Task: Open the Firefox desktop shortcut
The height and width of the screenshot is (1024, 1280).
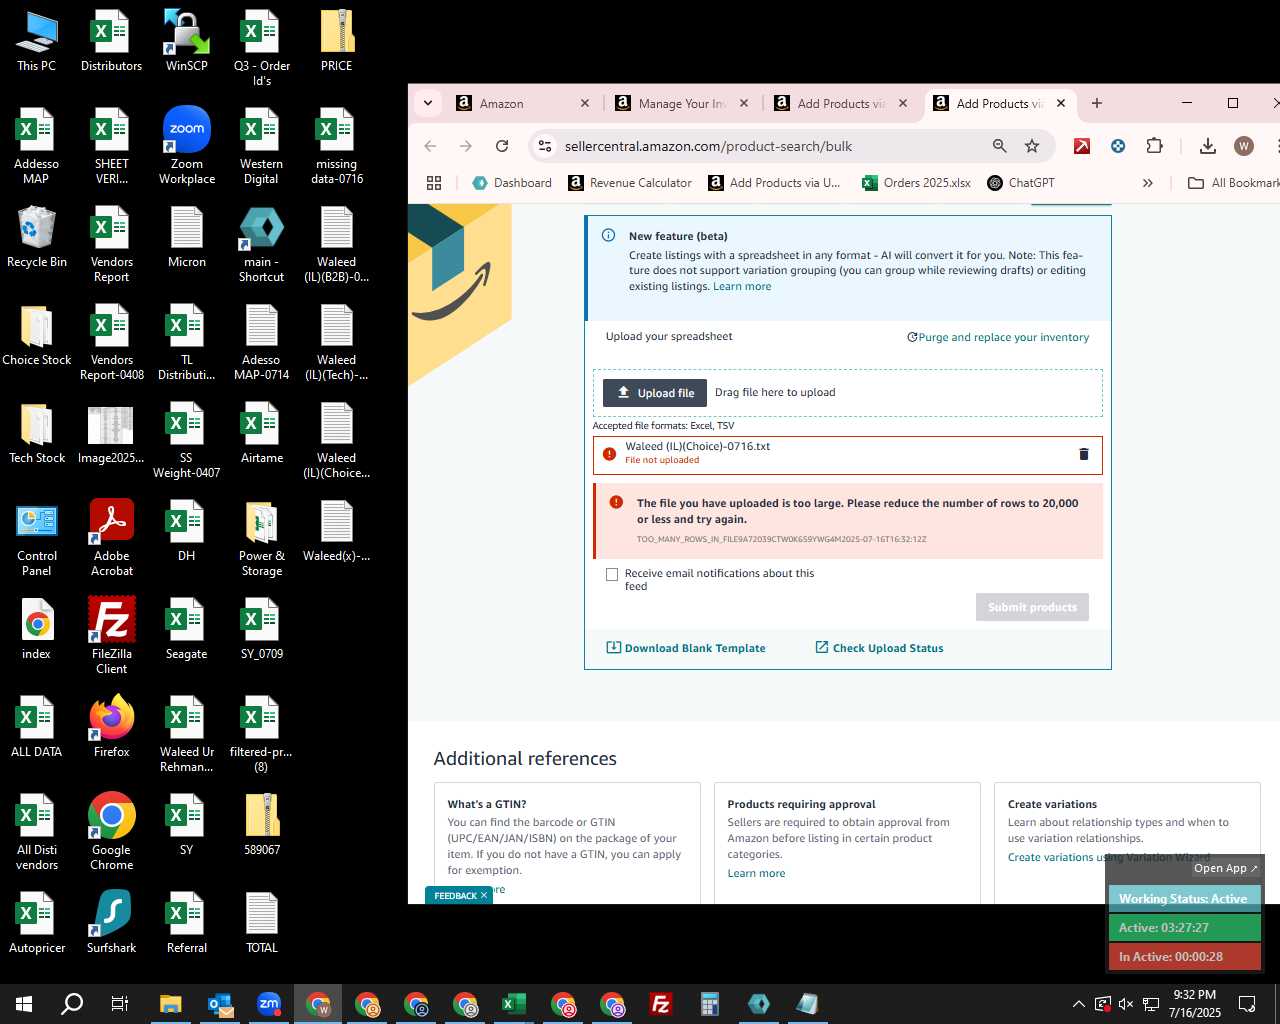Action: coord(112,727)
